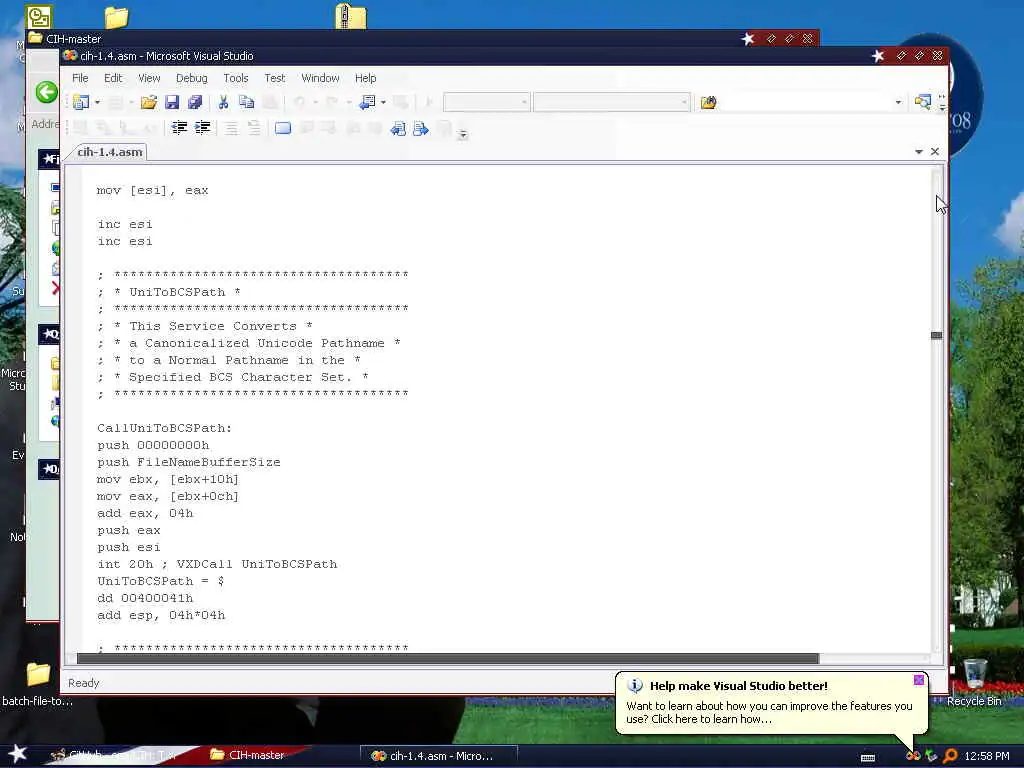This screenshot has height=768, width=1024.
Task: Cut selection with the scissors icon
Action: [223, 102]
